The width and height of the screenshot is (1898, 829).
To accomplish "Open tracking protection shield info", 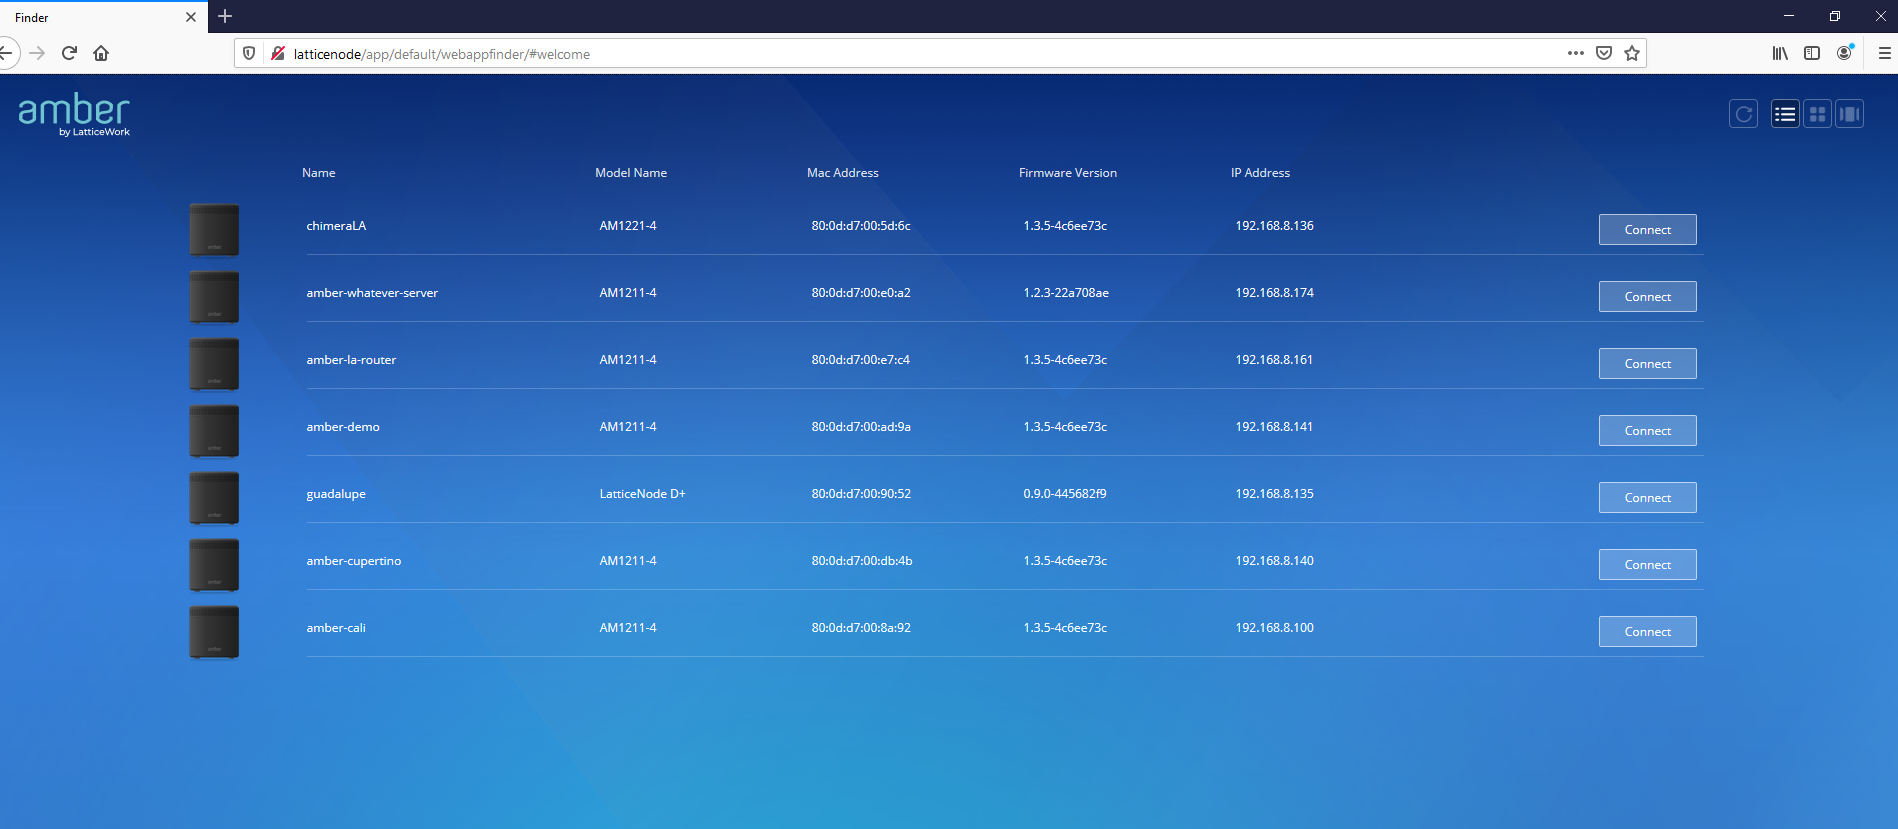I will (249, 53).
